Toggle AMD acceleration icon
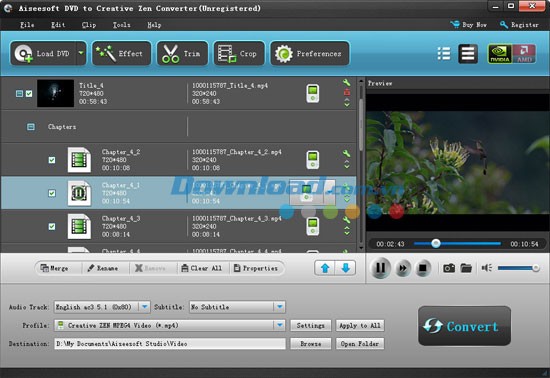Viewport: 550px width, 378px height. coord(524,54)
